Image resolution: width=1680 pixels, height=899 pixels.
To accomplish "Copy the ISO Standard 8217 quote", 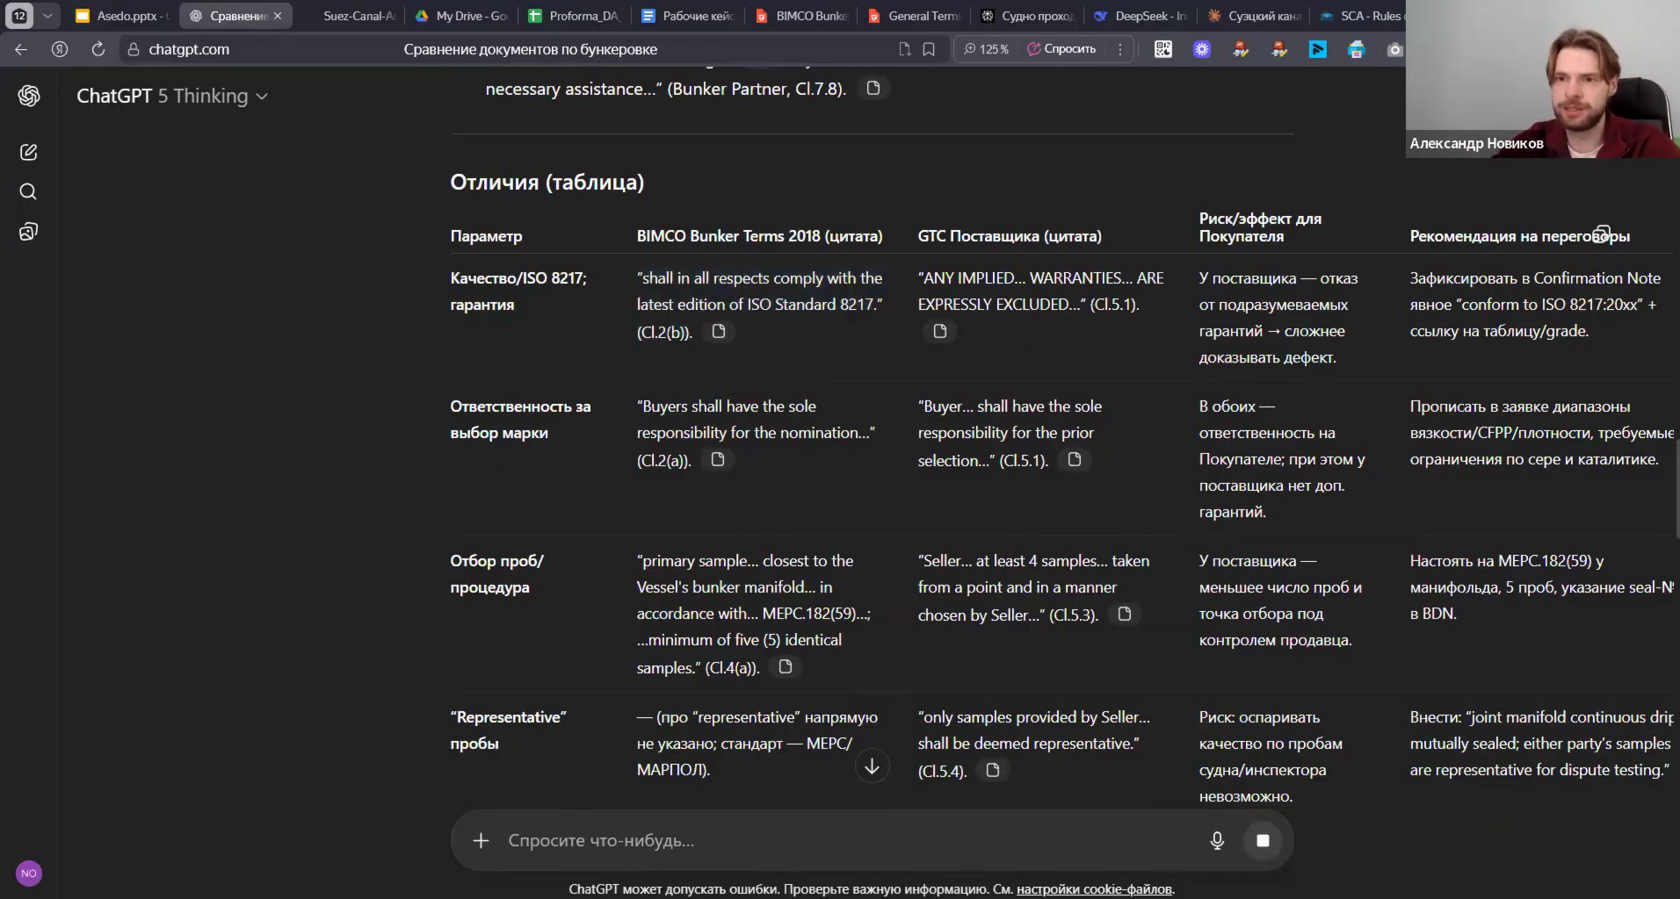I will point(718,331).
